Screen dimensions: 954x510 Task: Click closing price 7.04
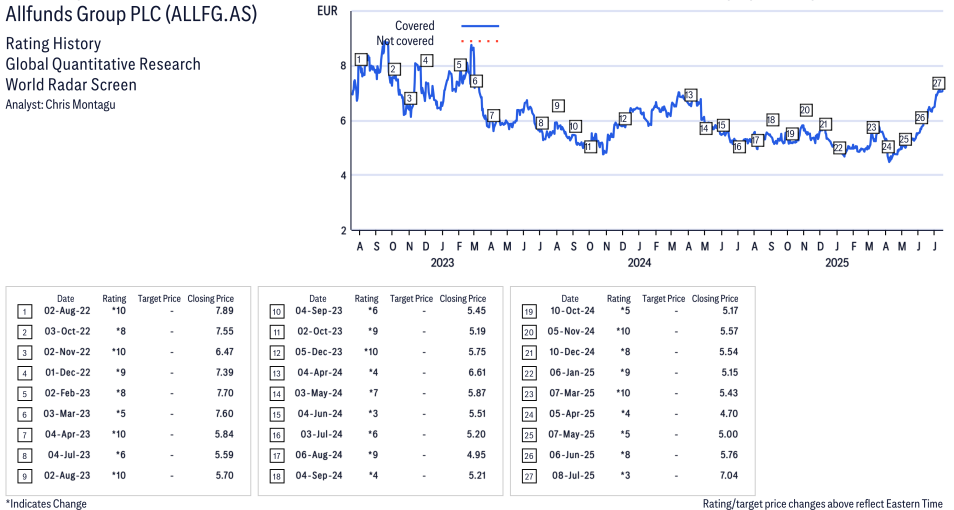click(729, 475)
